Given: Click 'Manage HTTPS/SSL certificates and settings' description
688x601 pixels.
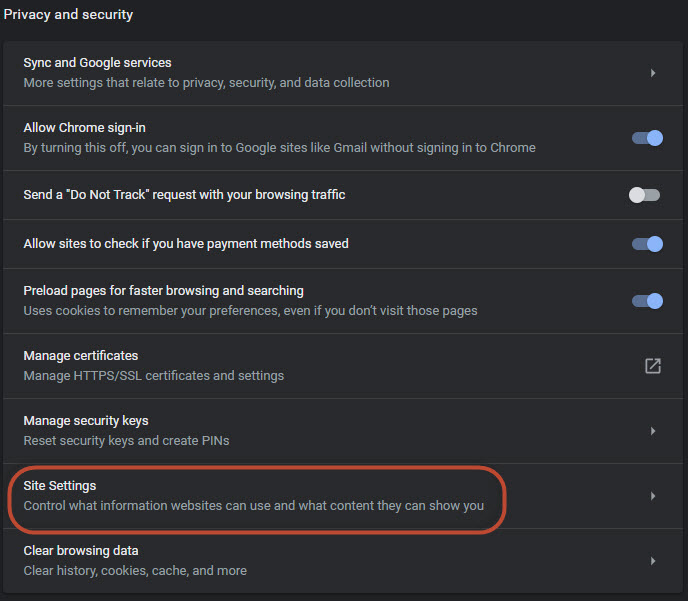Looking at the screenshot, I should click(154, 376).
